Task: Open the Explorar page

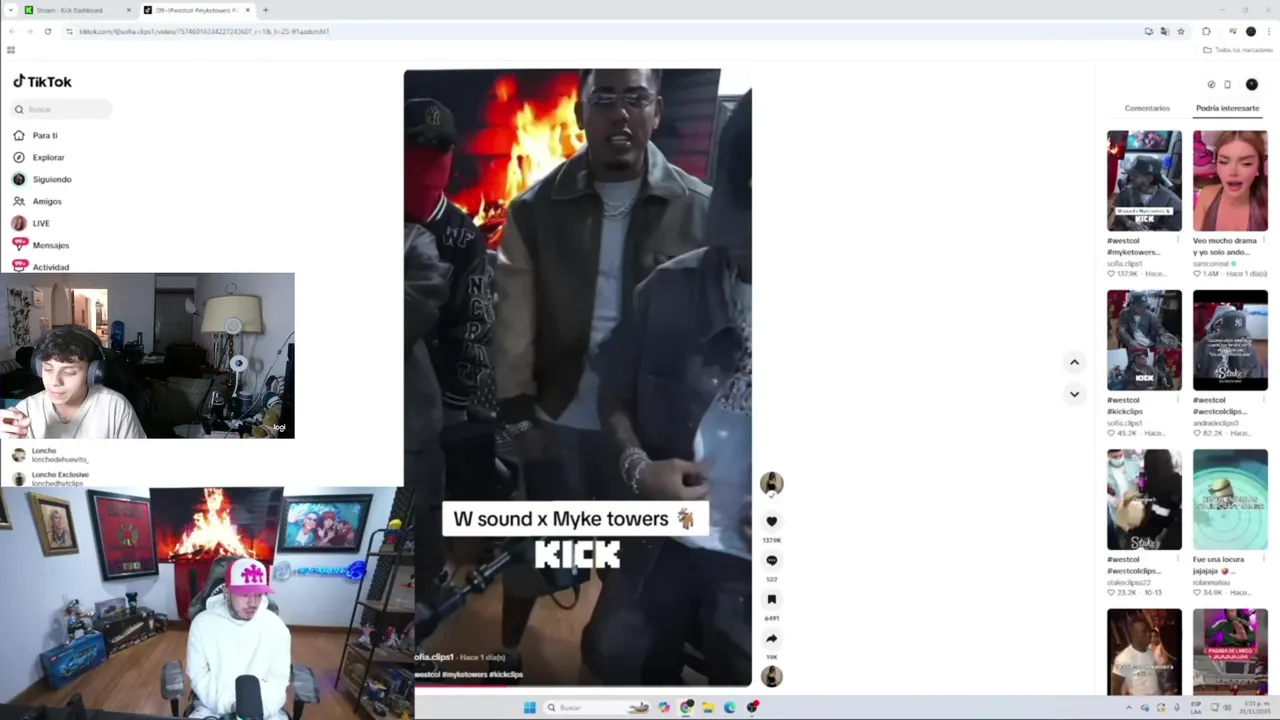Action: (x=39, y=157)
